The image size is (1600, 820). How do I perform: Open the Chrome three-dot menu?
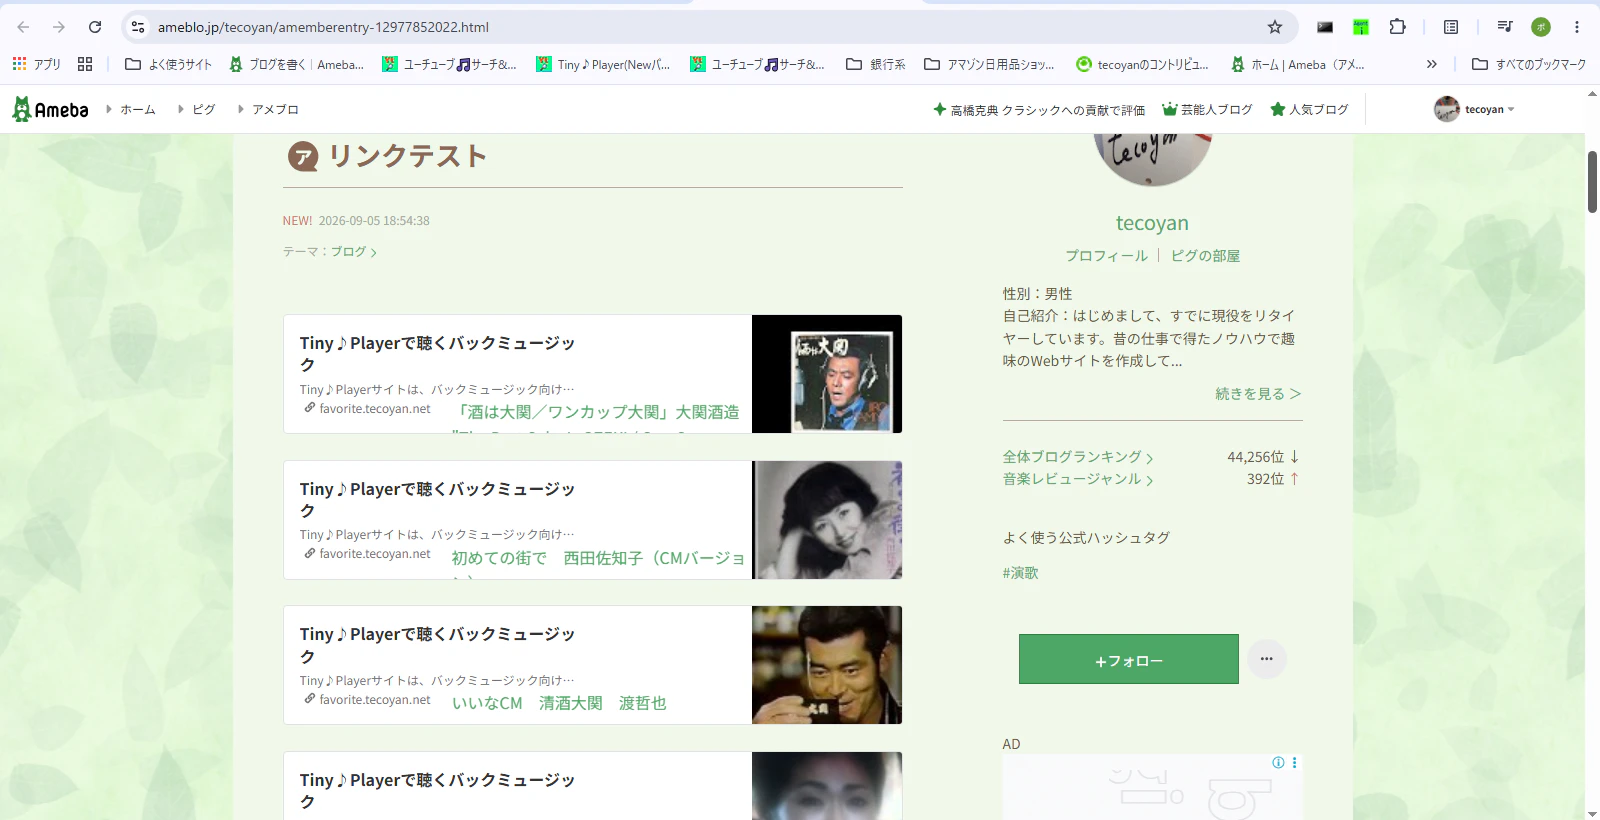click(1577, 27)
